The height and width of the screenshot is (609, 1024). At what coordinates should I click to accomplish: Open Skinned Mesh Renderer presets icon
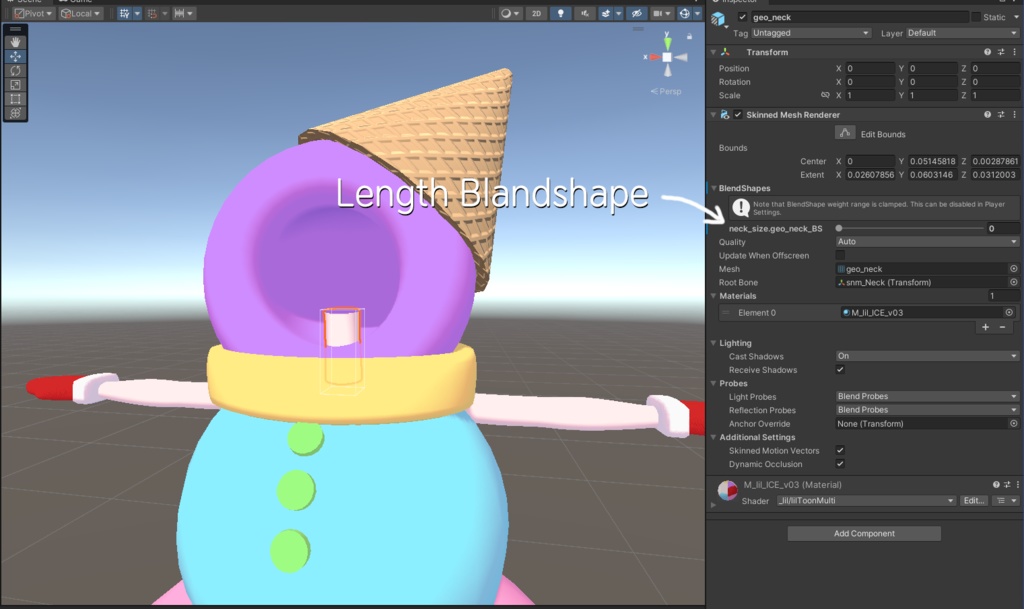(x=1000, y=114)
